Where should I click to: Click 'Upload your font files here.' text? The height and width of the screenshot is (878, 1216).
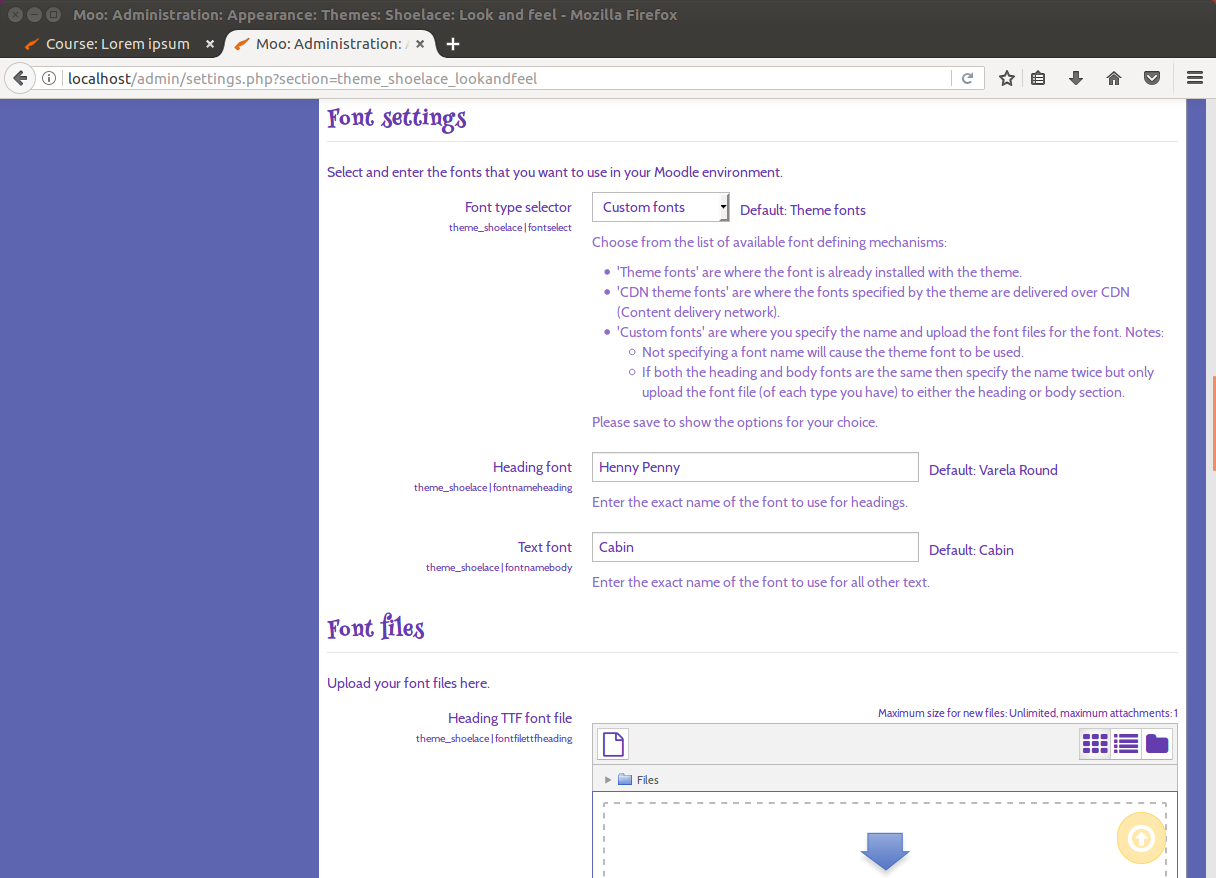tap(408, 683)
